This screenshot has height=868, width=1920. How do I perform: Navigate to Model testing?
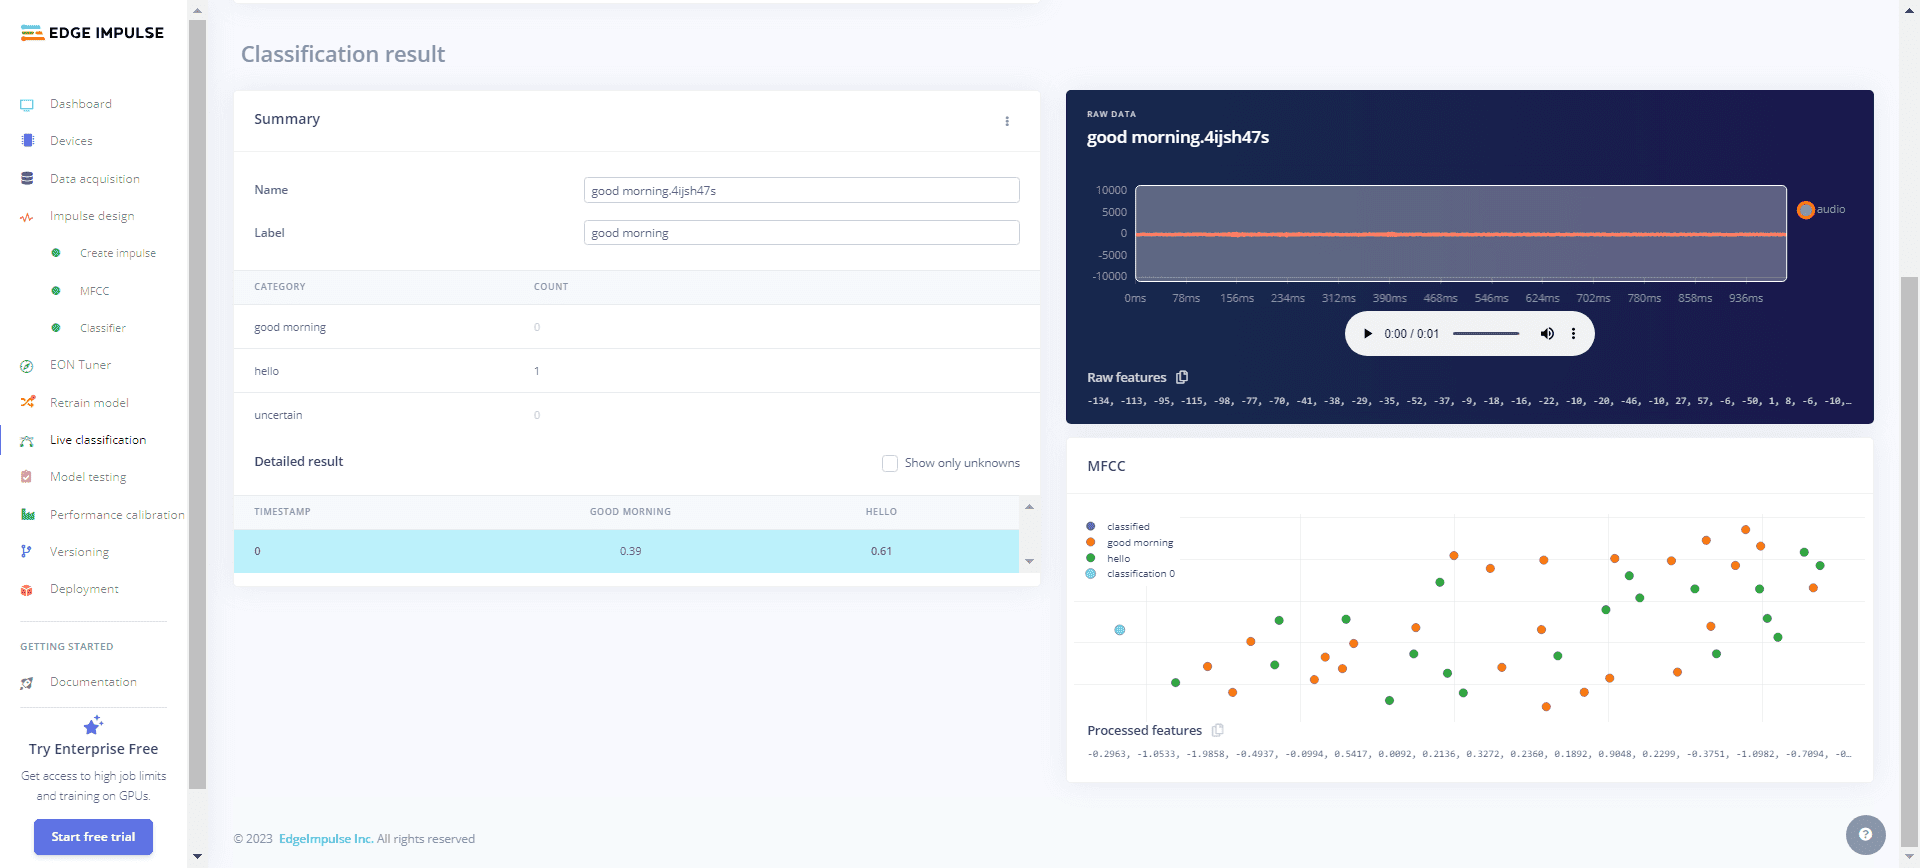pos(88,477)
